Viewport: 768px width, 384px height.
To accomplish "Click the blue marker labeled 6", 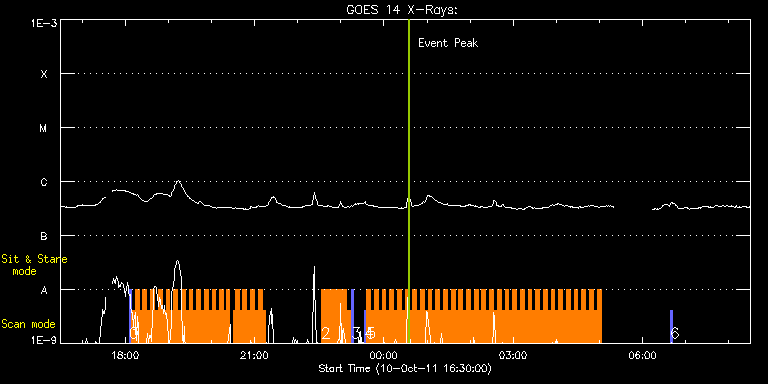I will (672, 326).
